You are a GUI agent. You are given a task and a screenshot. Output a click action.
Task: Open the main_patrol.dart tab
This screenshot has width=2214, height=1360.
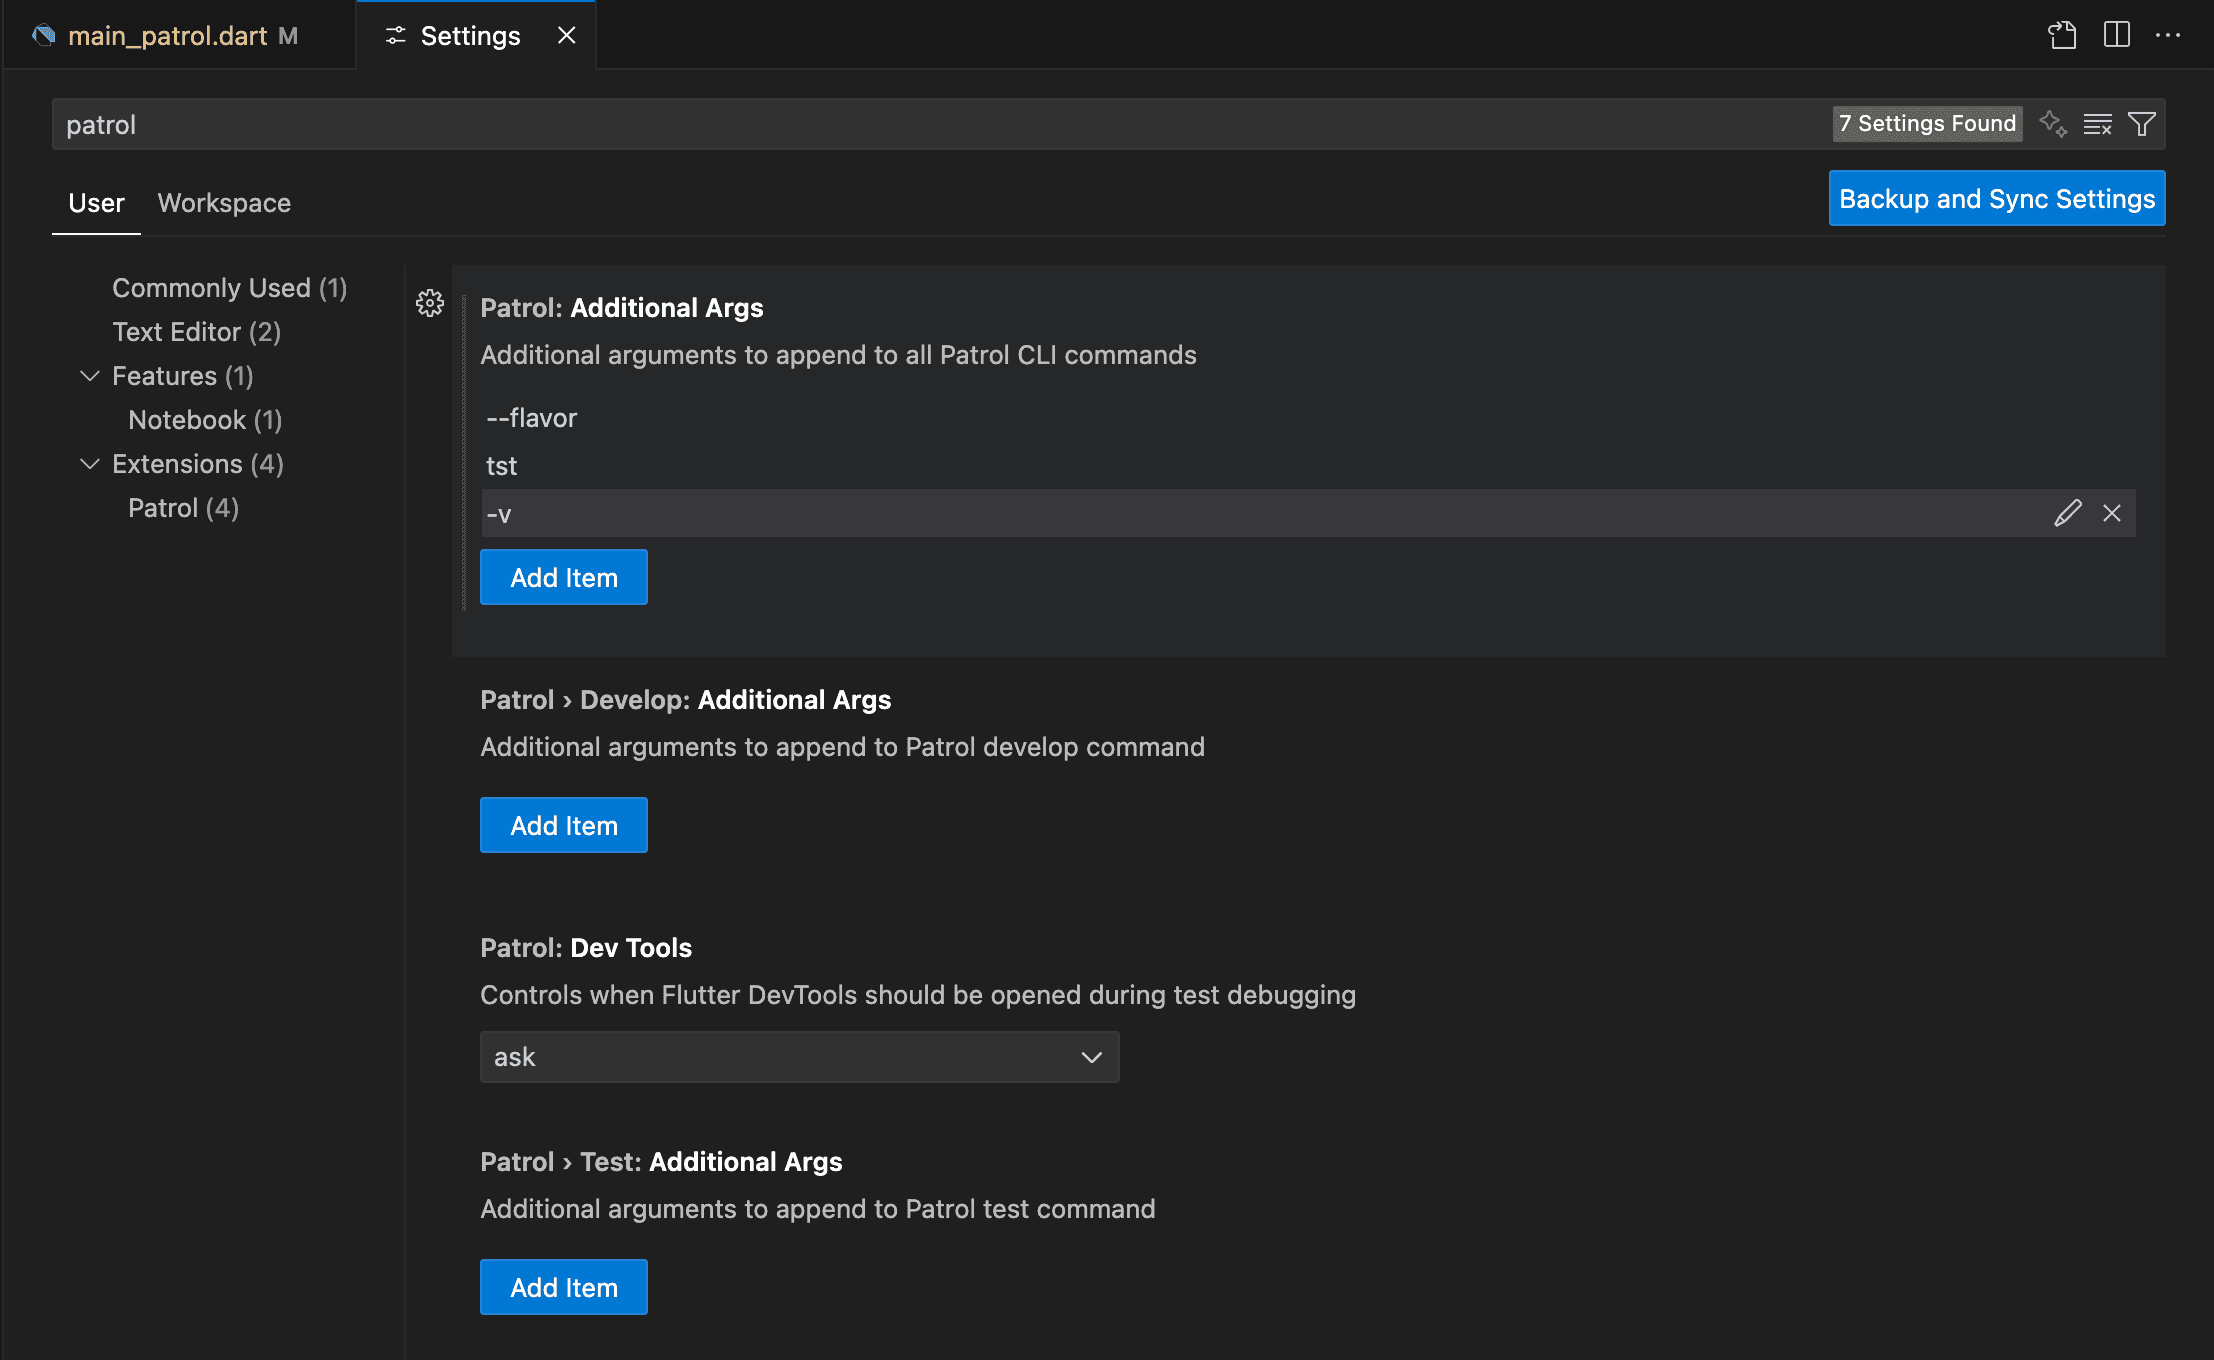click(168, 35)
